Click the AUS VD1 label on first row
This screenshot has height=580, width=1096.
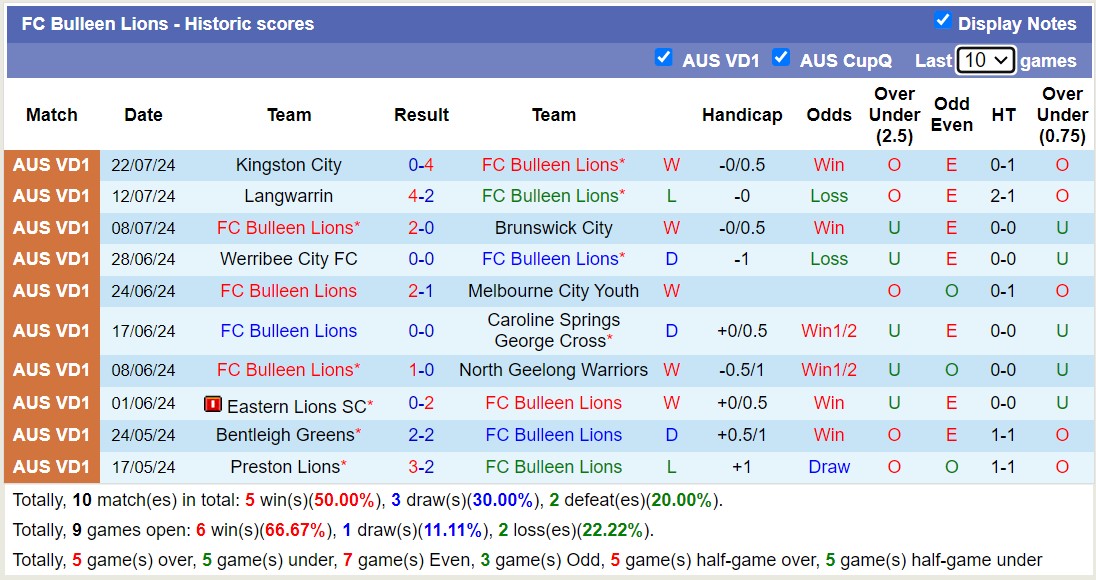point(51,164)
